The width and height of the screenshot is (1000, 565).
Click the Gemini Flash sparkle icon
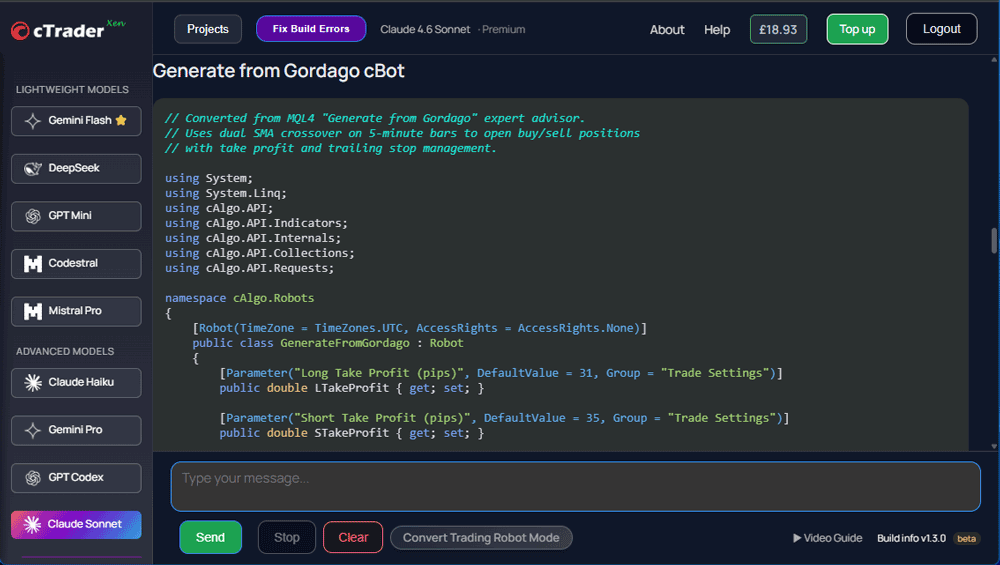coord(33,121)
